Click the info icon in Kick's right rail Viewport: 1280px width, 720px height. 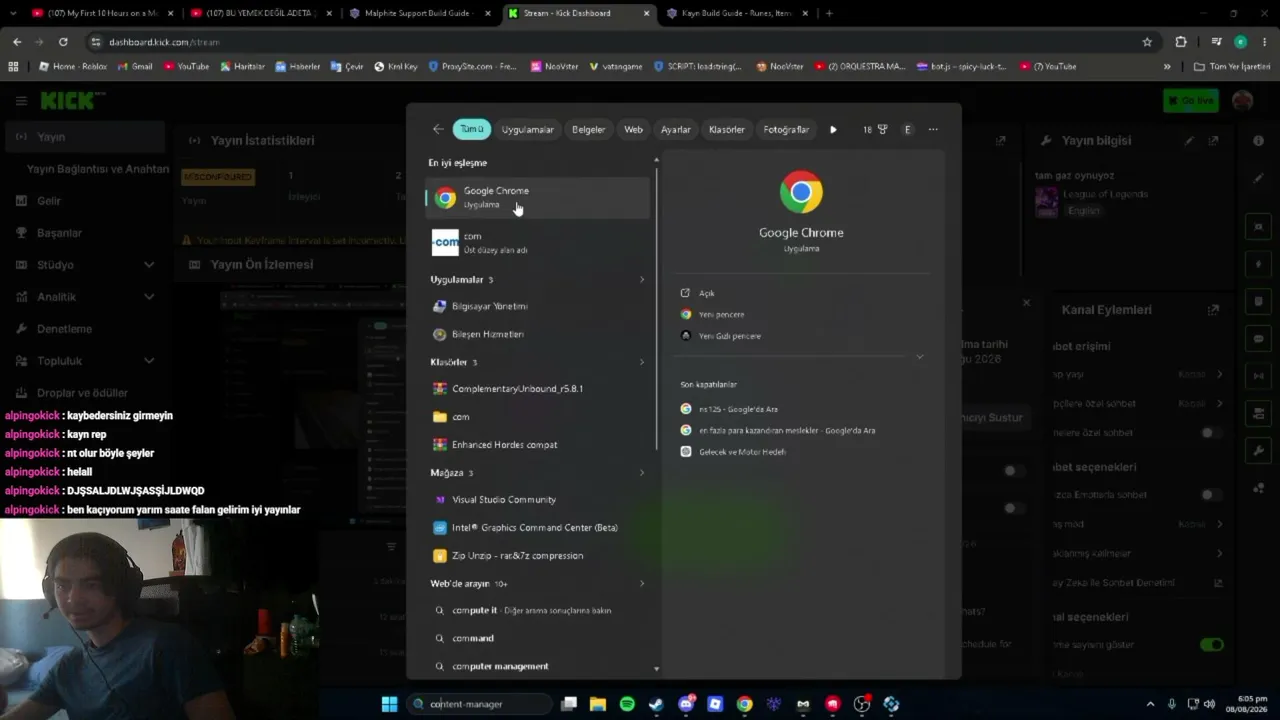(1258, 141)
